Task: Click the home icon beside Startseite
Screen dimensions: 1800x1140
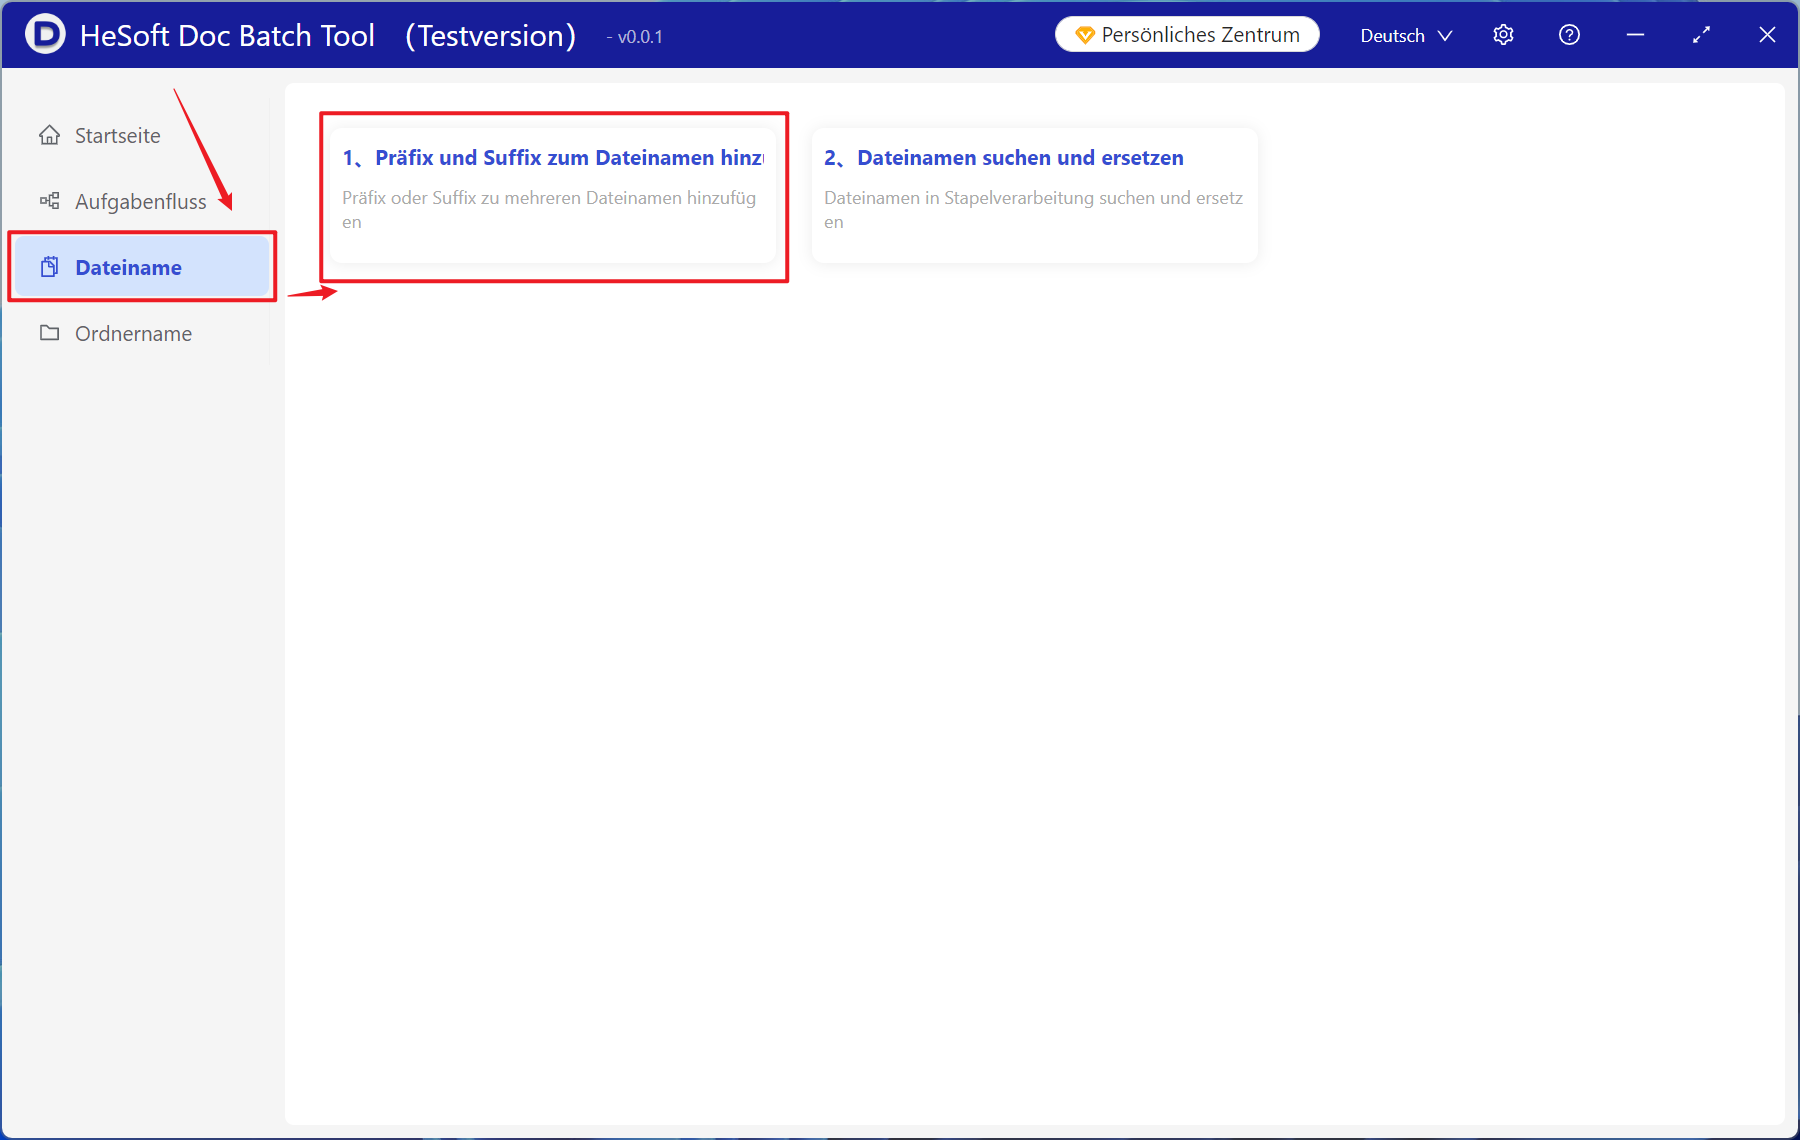Action: click(x=49, y=135)
